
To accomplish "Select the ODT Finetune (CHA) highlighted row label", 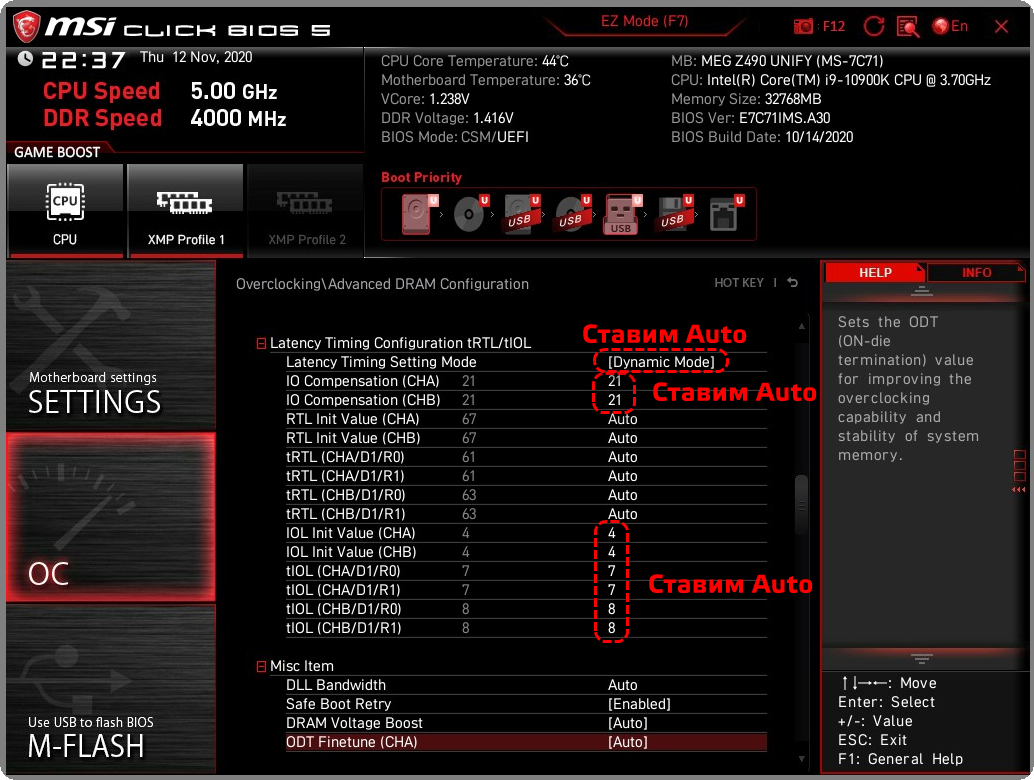I will point(351,742).
